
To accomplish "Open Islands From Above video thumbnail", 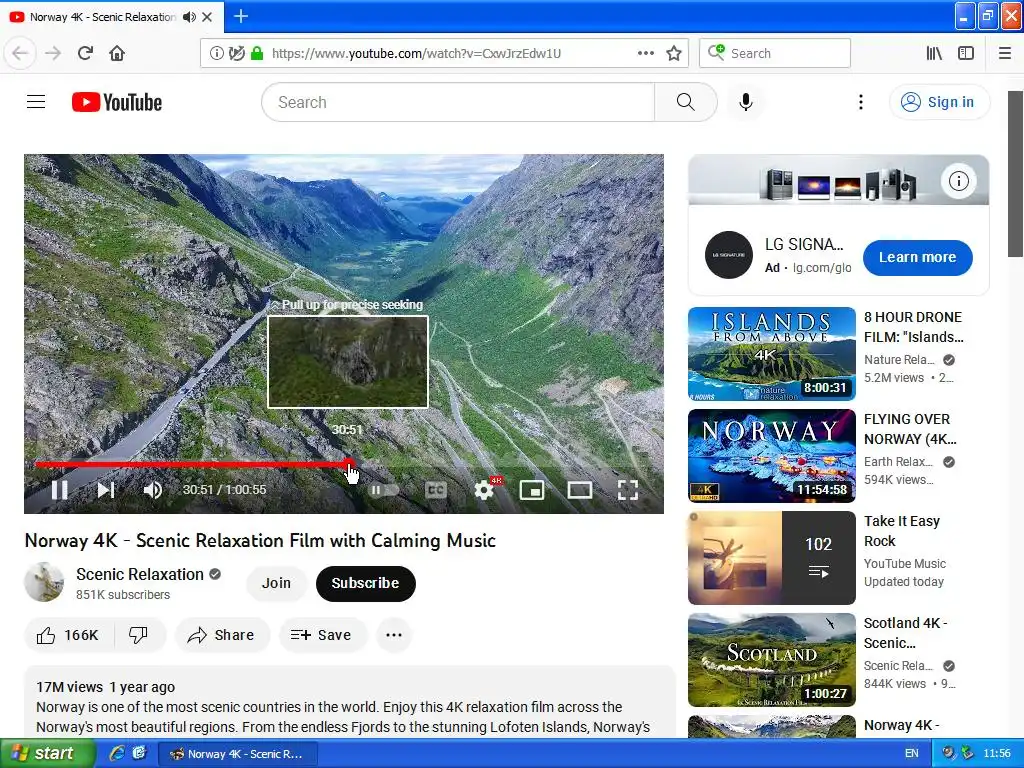I will 771,353.
